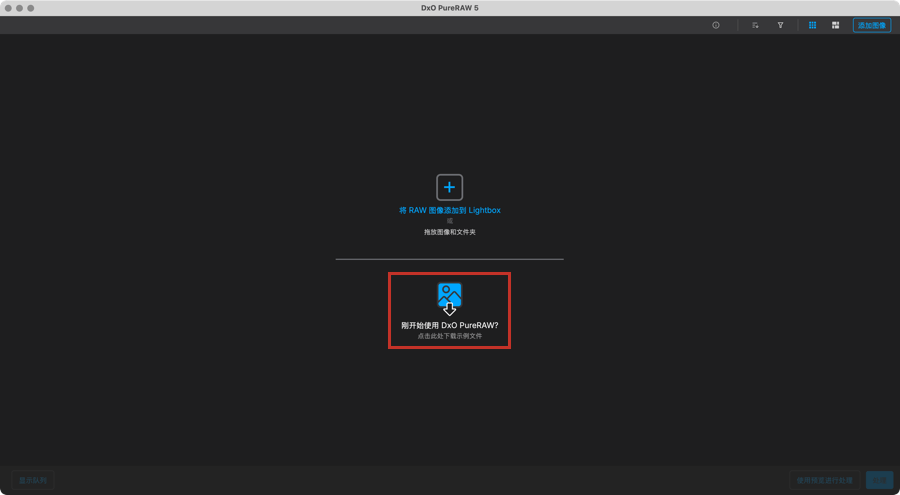Screen dimensions: 900x495
Task: Click the info icon in the top toolbar
Action: [x=716, y=25]
